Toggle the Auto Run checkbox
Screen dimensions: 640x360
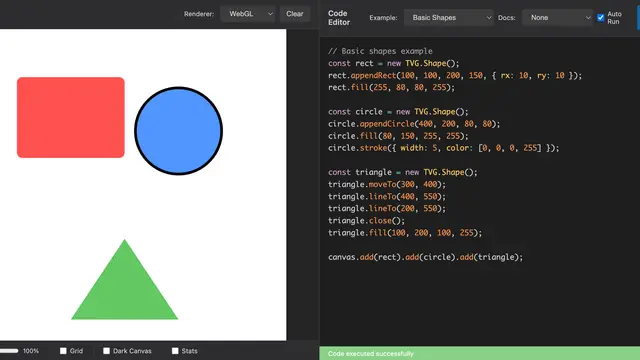pos(600,18)
